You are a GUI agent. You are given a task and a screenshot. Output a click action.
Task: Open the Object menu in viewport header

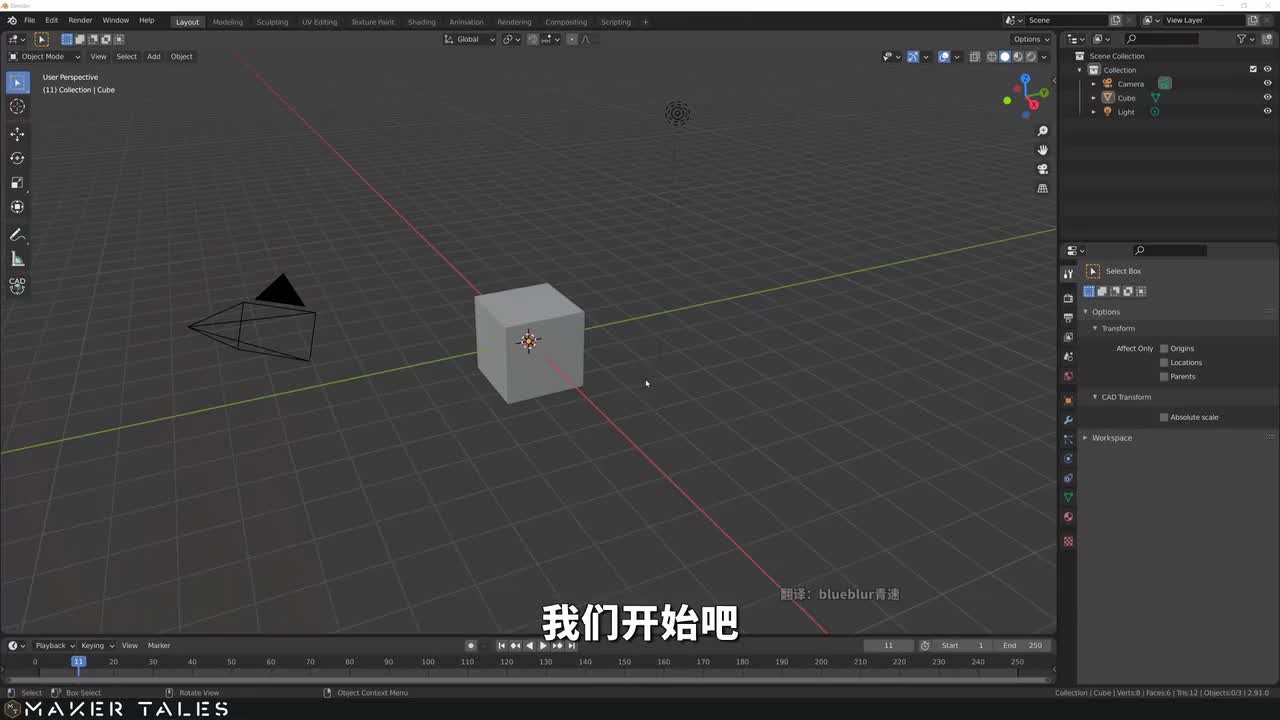pyautogui.click(x=181, y=57)
